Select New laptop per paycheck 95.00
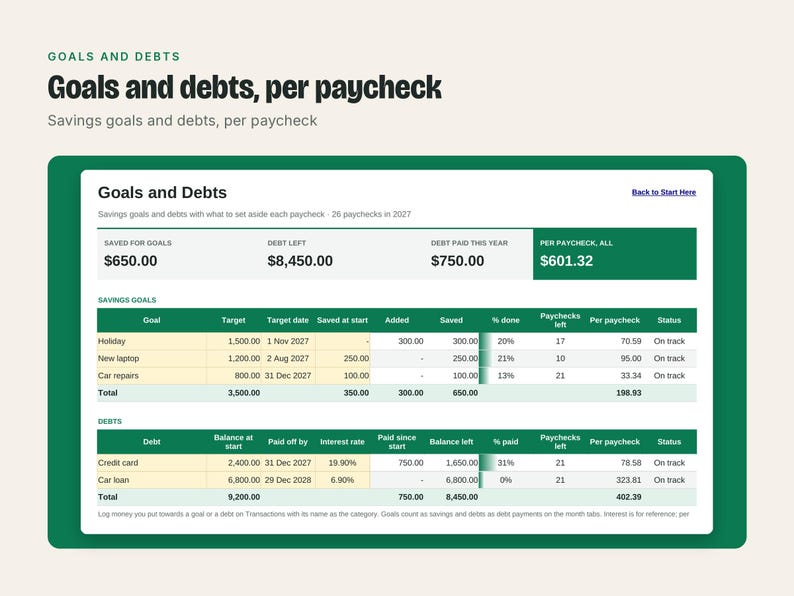Viewport: 794px width, 596px height. (631, 359)
